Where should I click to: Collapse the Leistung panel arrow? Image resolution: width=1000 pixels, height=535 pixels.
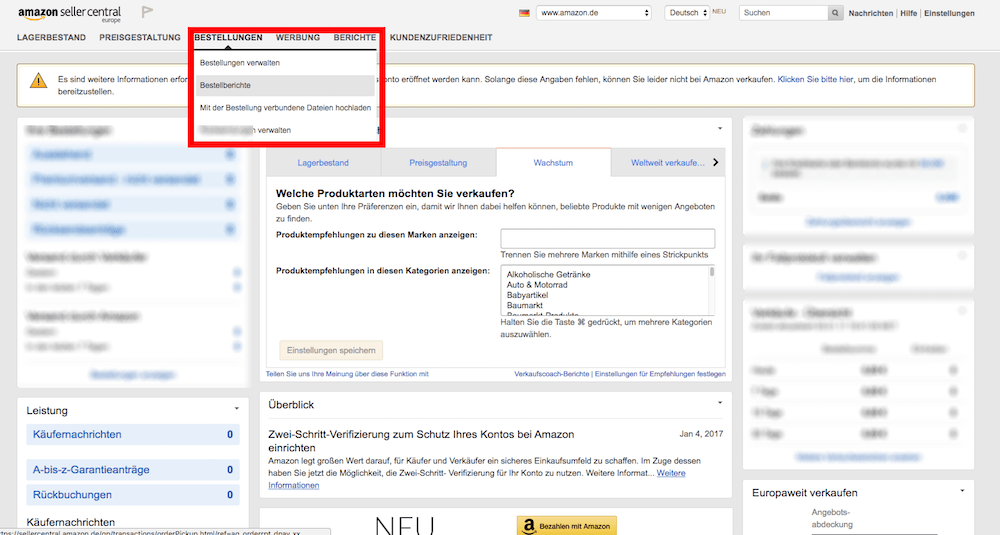click(x=237, y=409)
